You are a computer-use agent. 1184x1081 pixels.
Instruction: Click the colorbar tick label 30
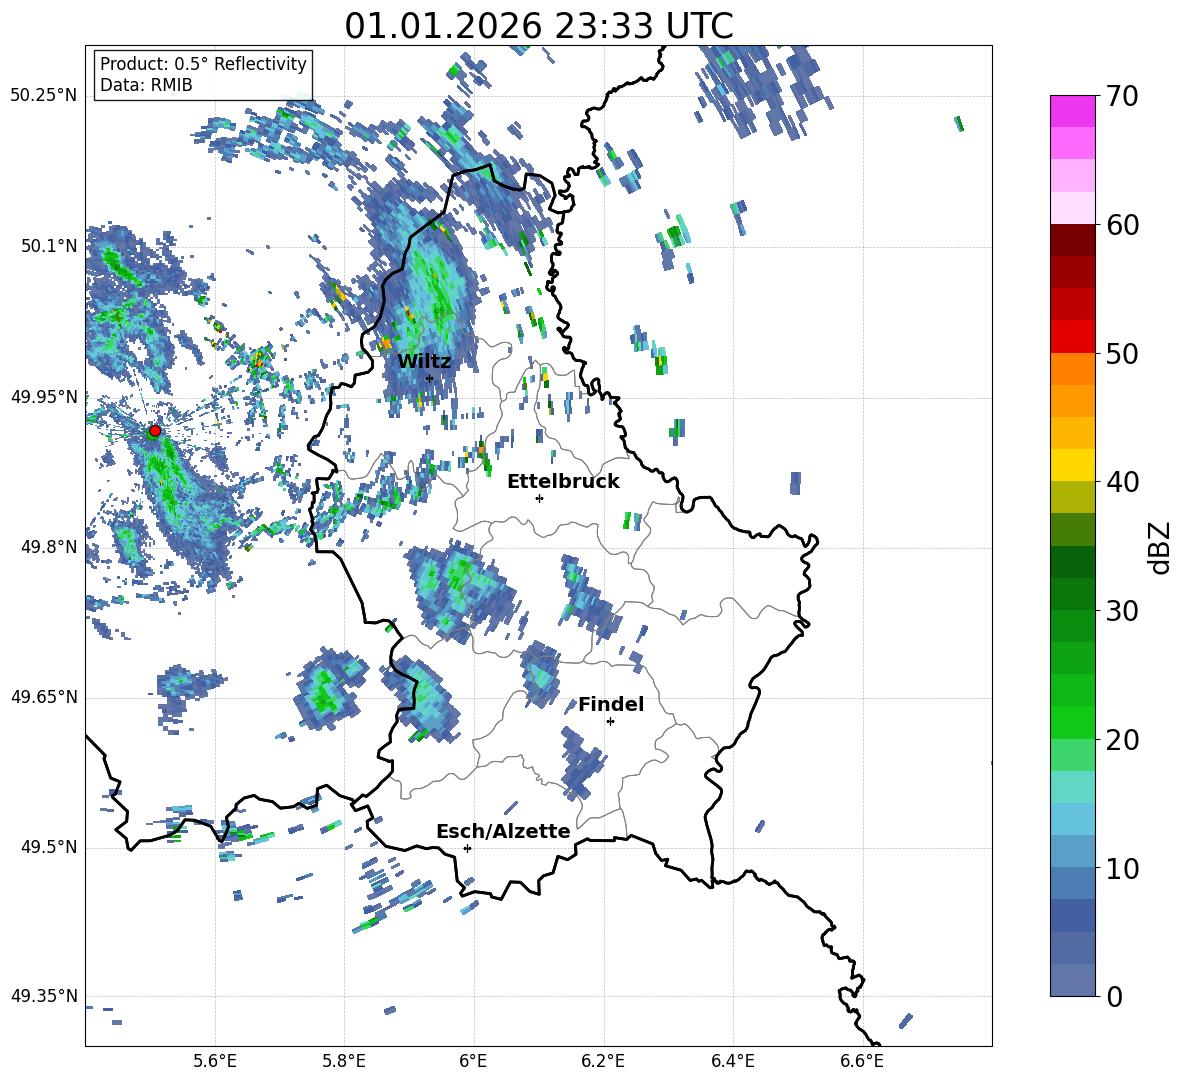click(x=1122, y=611)
